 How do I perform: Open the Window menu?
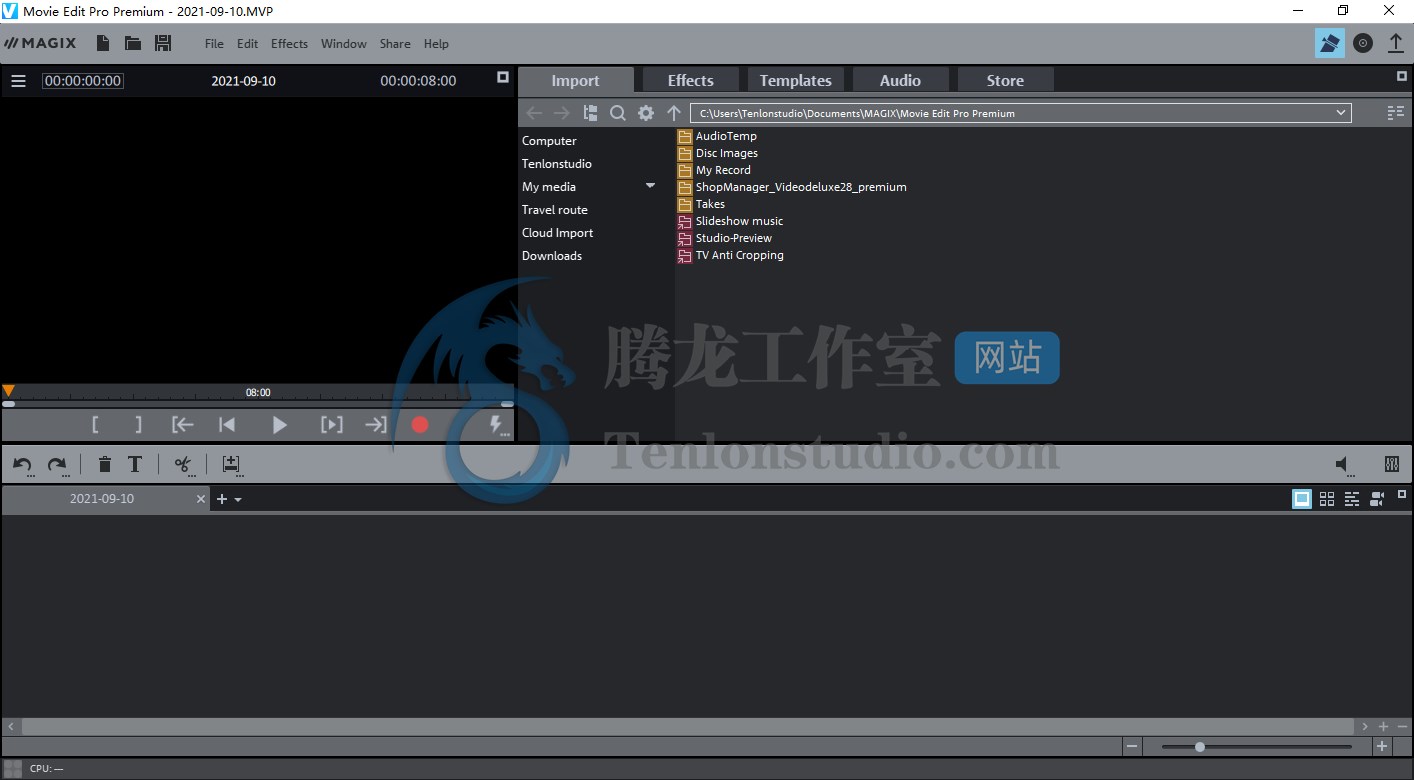click(x=343, y=43)
